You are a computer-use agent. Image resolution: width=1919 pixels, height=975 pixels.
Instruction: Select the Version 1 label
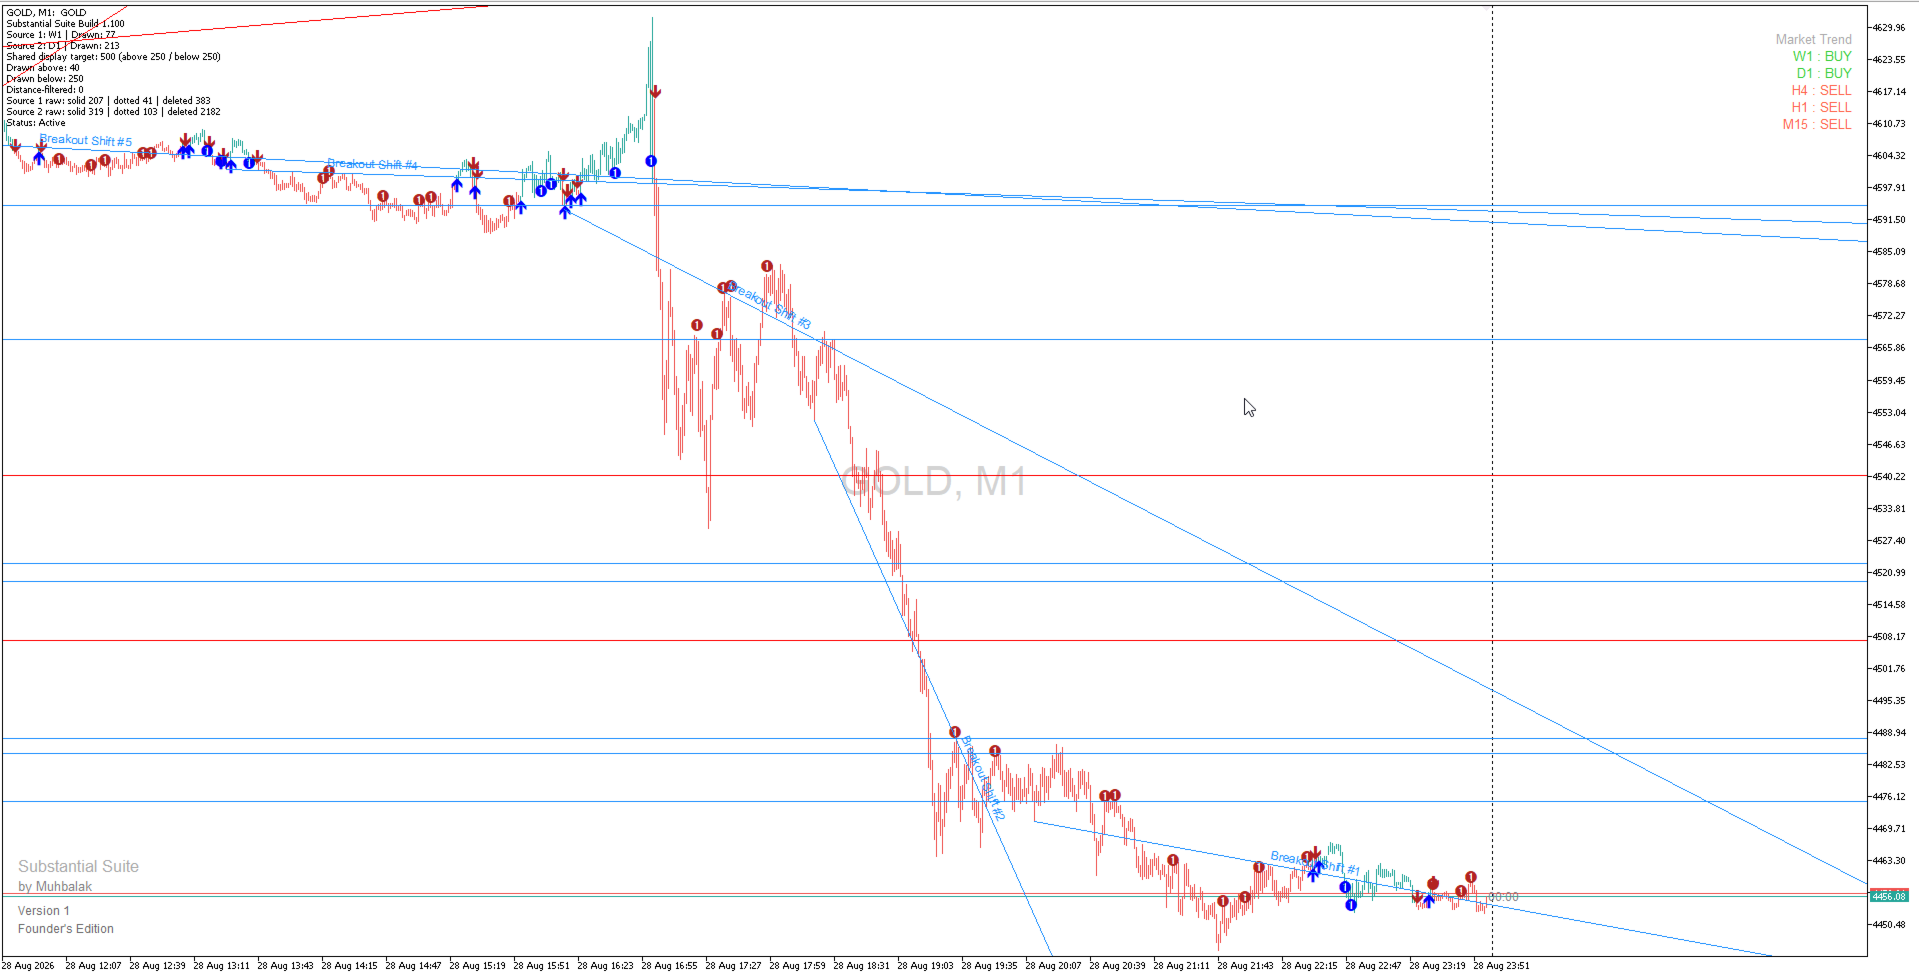pyautogui.click(x=44, y=911)
